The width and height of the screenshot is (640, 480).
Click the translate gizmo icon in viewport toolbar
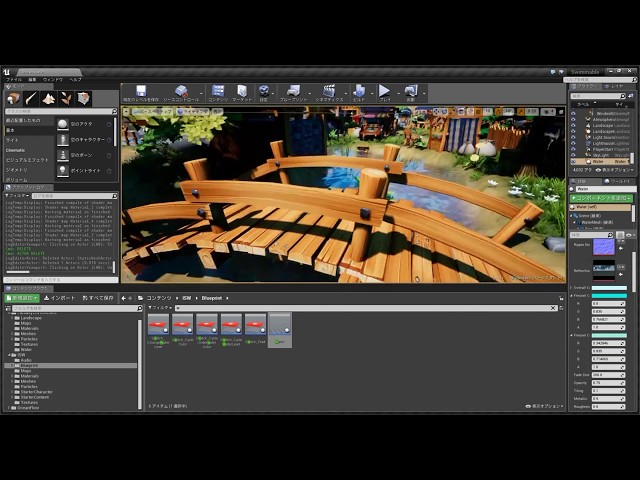[x=437, y=111]
